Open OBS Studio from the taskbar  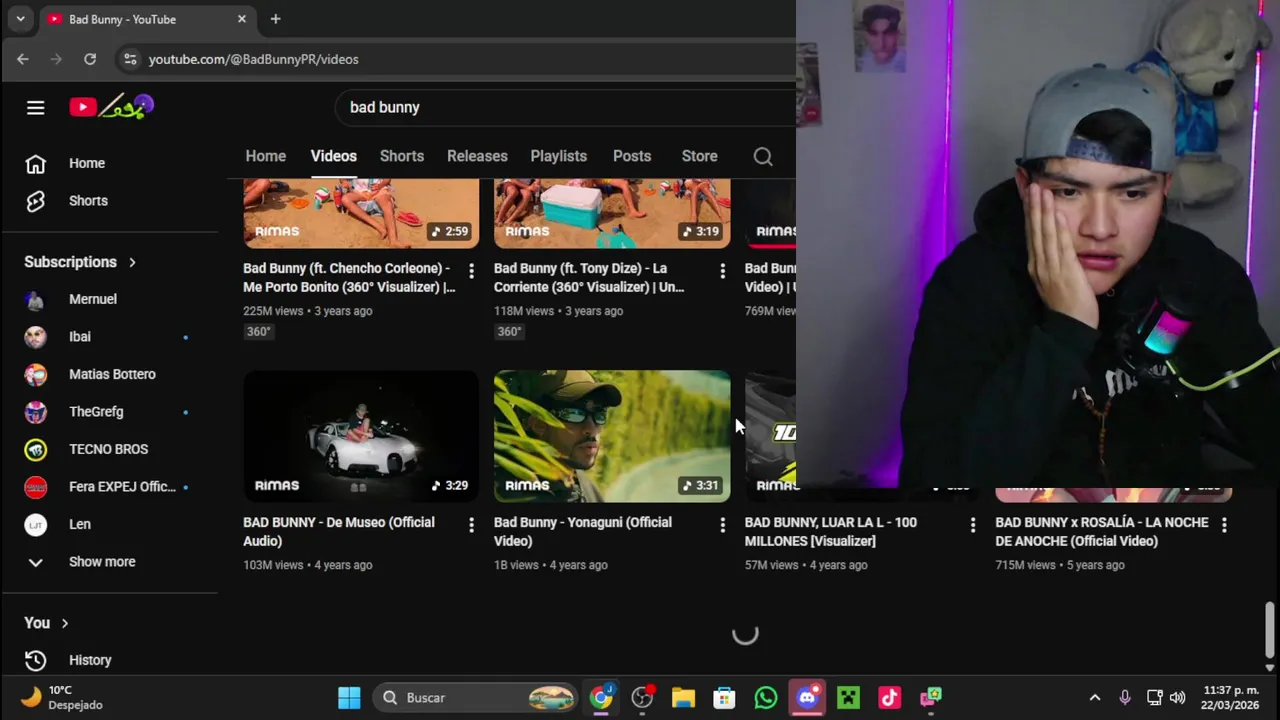click(x=642, y=697)
